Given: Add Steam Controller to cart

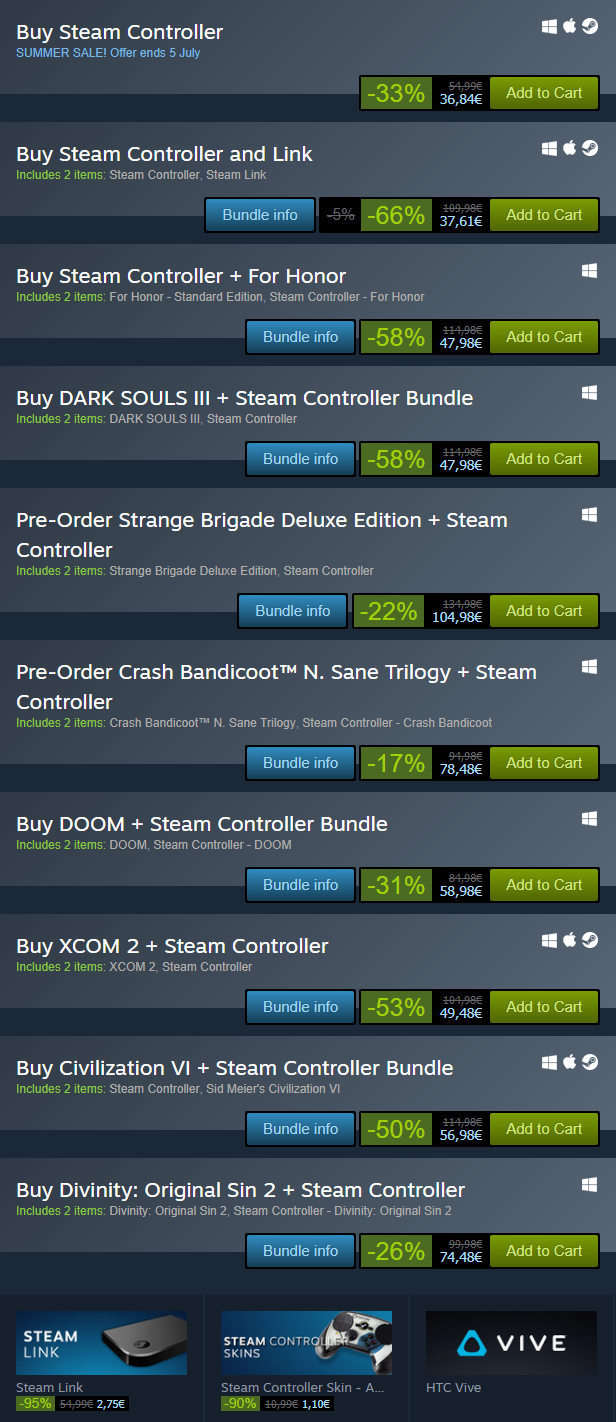Looking at the screenshot, I should pos(544,93).
